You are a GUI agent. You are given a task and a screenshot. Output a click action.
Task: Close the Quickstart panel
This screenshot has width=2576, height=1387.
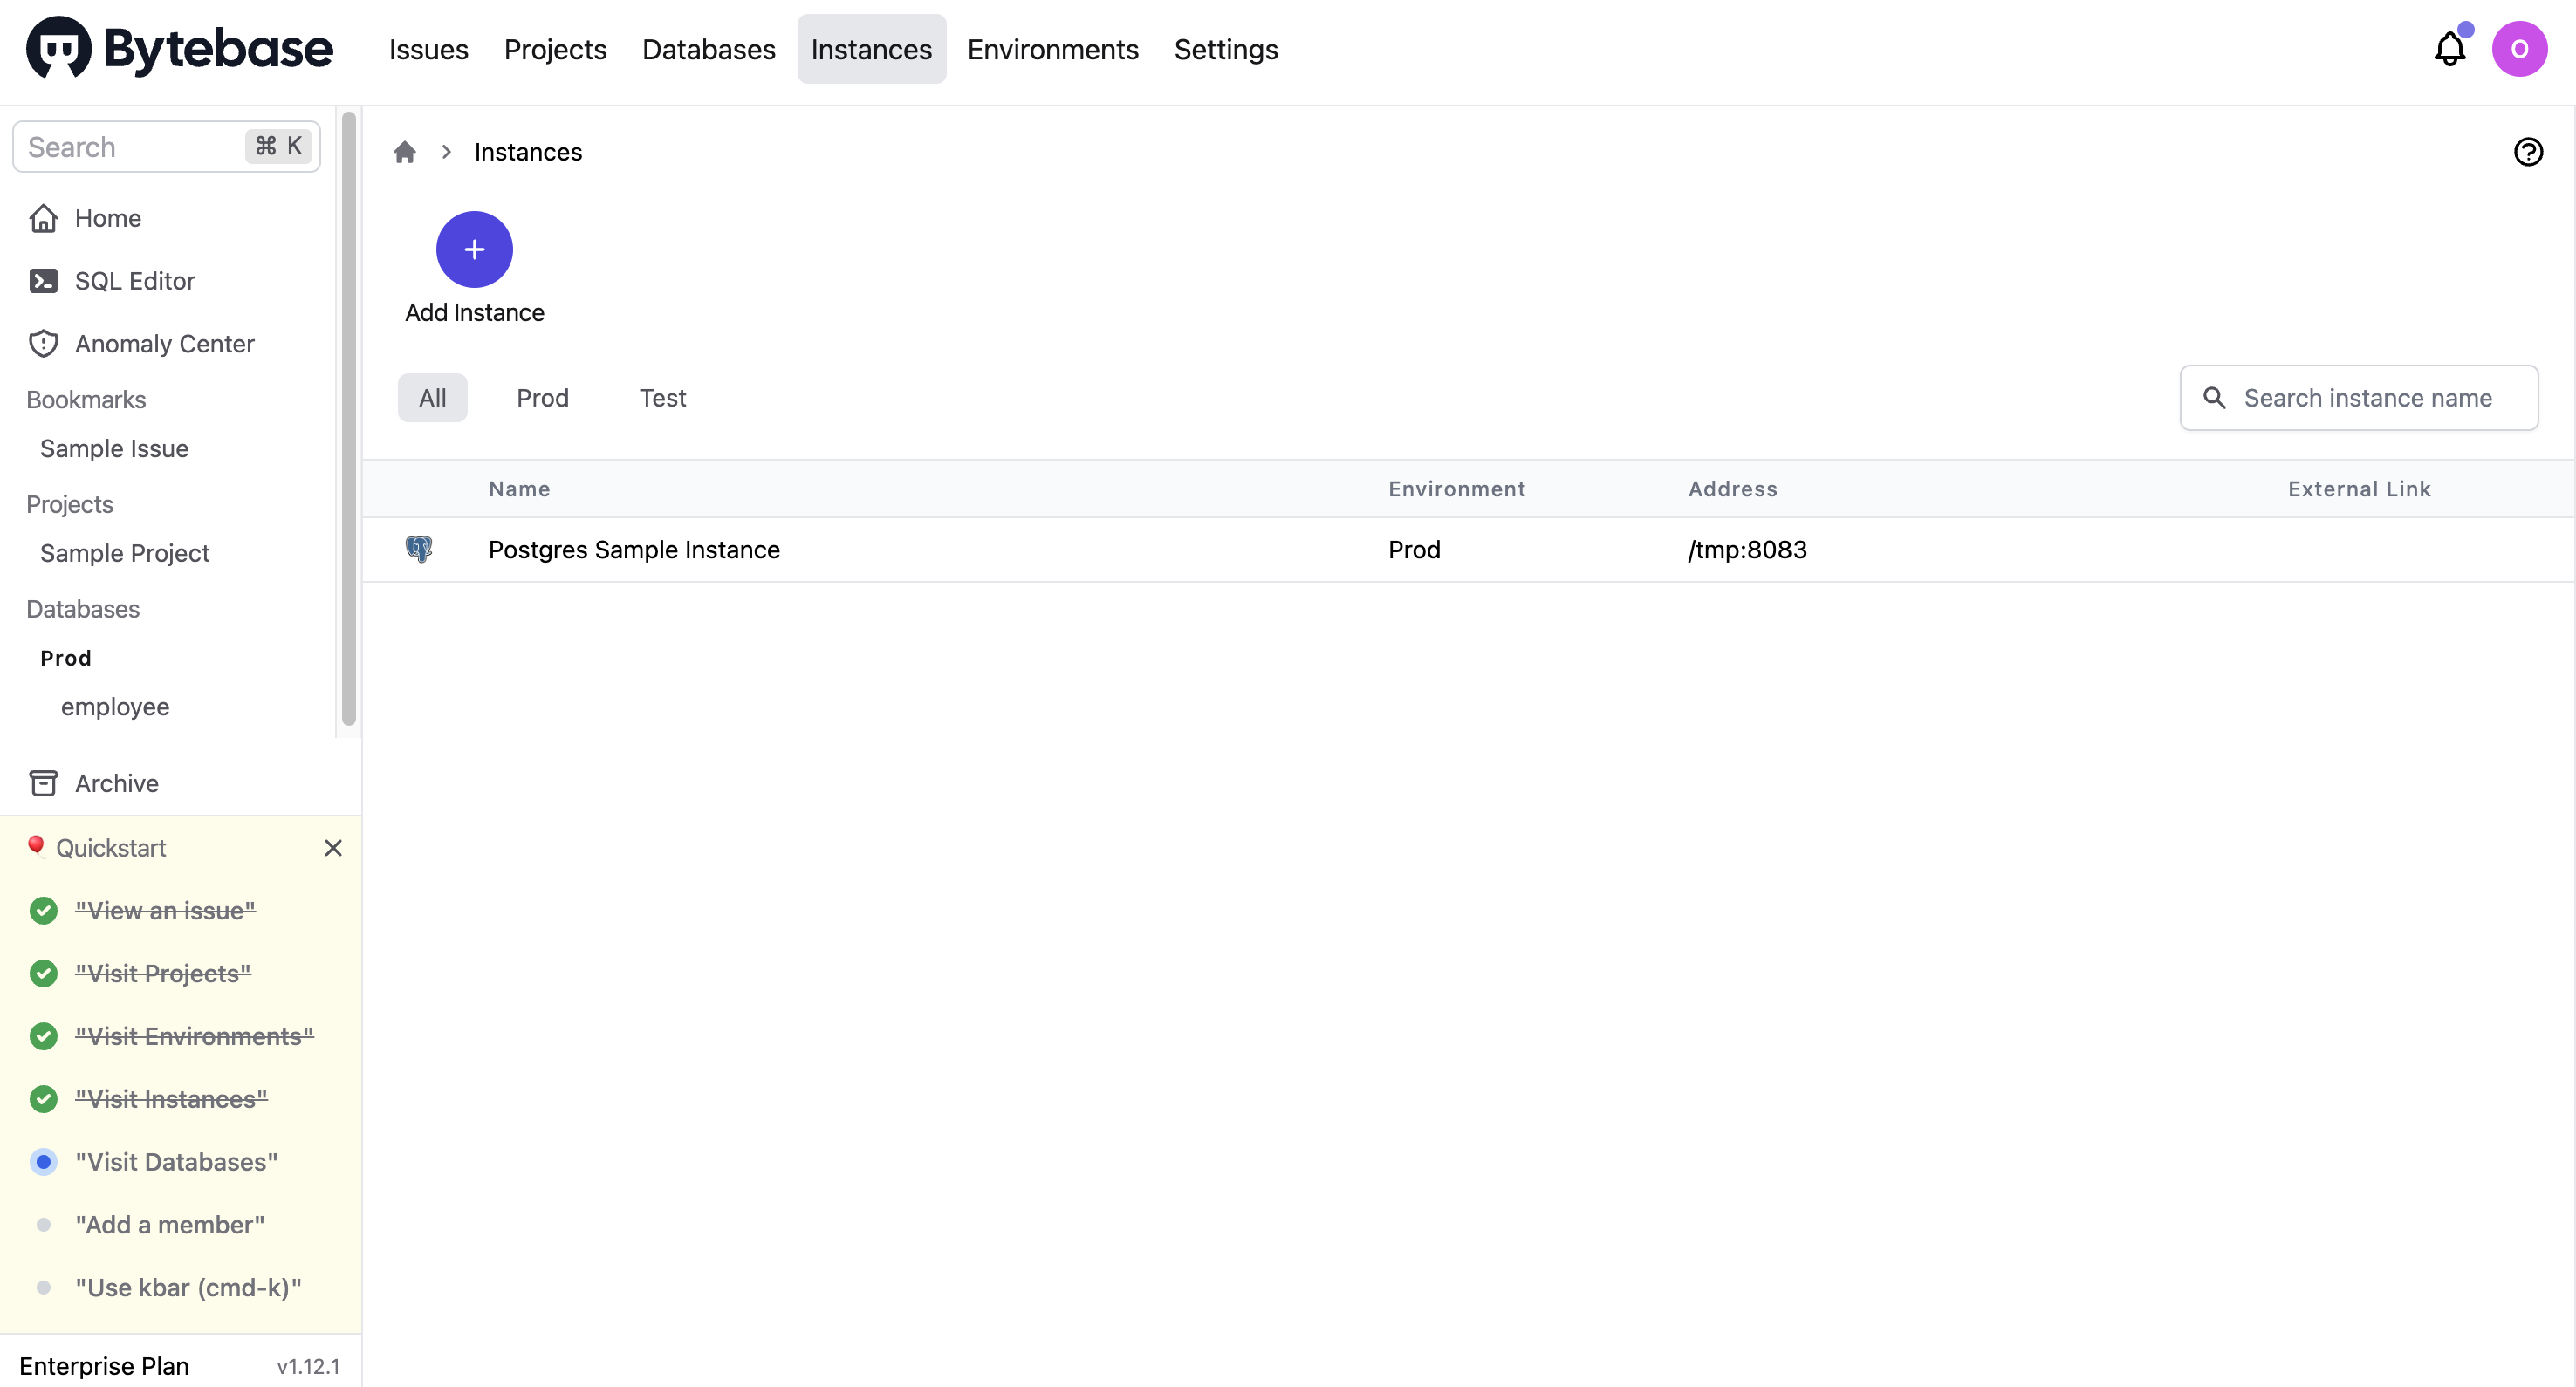point(330,847)
